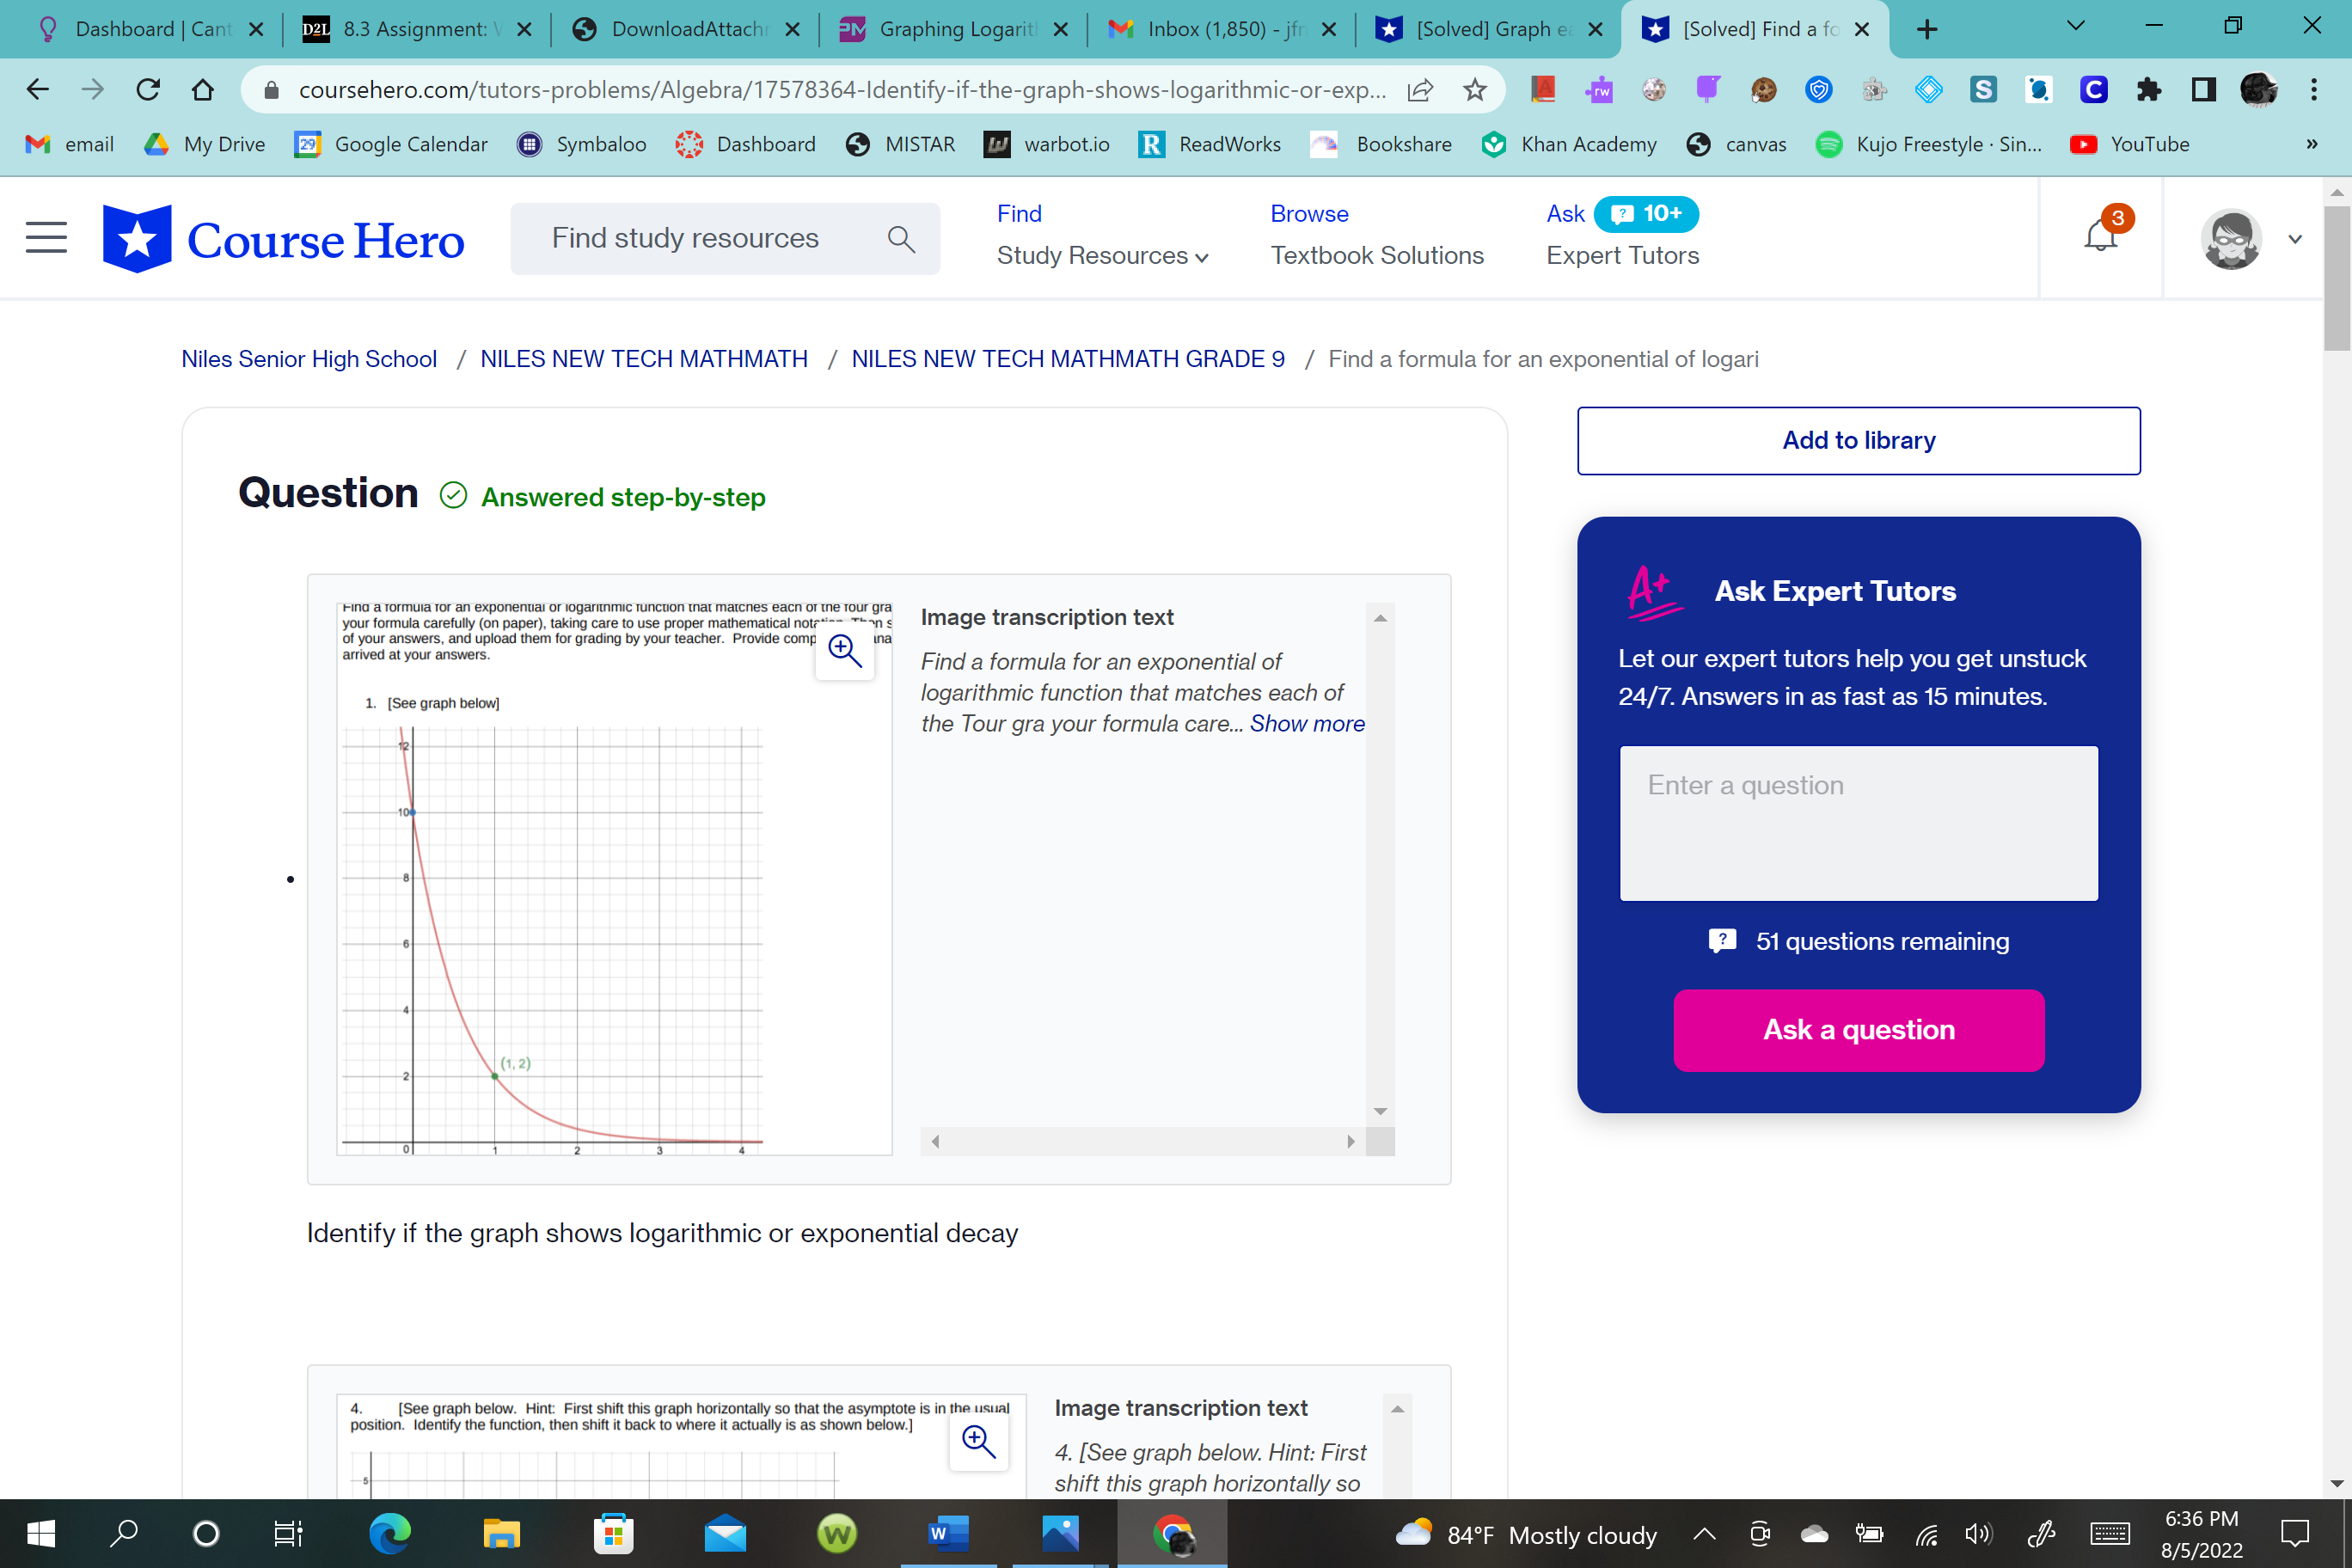Viewport: 2352px width, 1568px height.
Task: Click the Add to library button
Action: tap(1858, 440)
